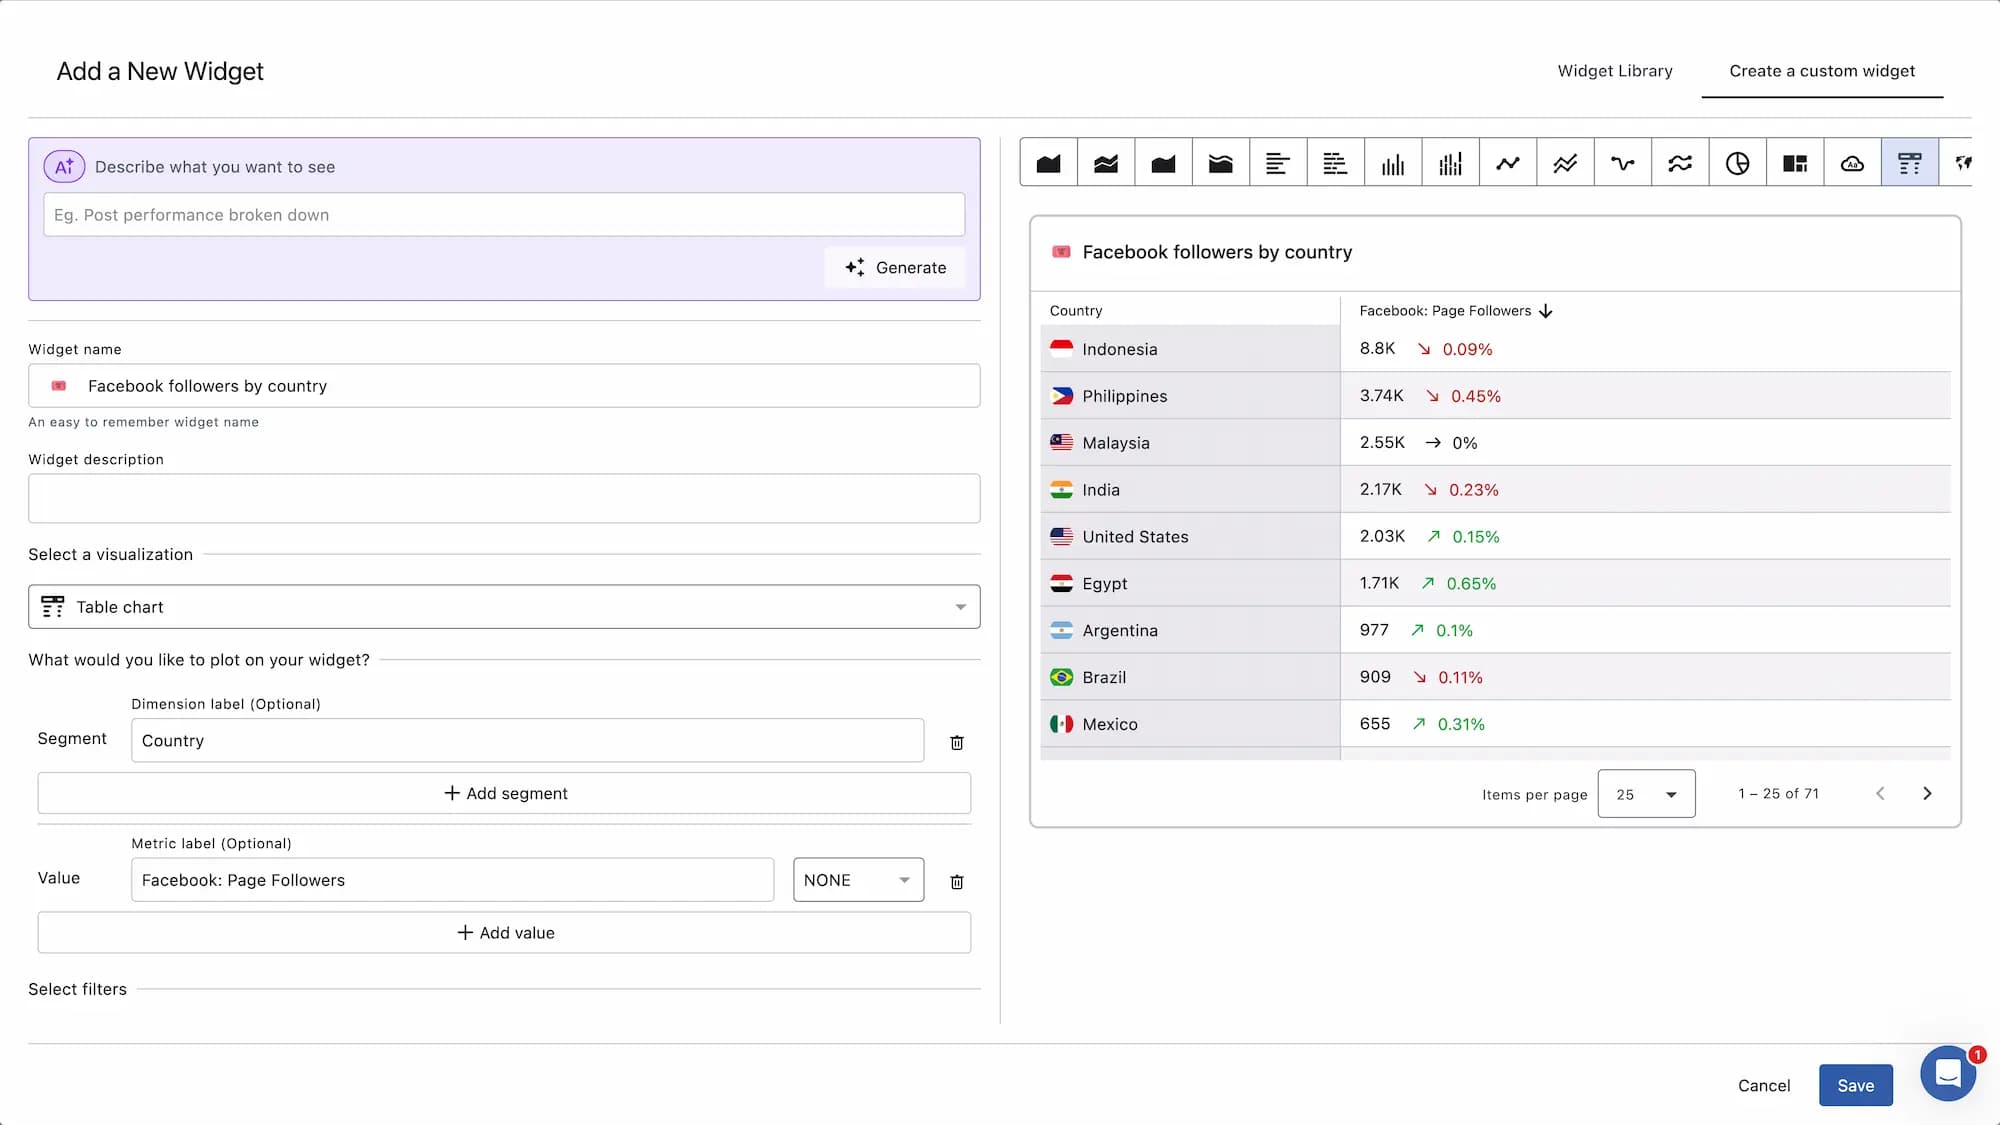
Task: Save the new widget
Action: (x=1856, y=1085)
